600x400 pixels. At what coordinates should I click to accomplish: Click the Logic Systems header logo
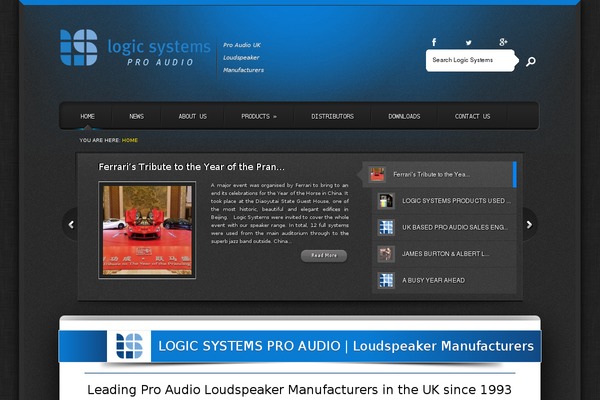[x=135, y=48]
